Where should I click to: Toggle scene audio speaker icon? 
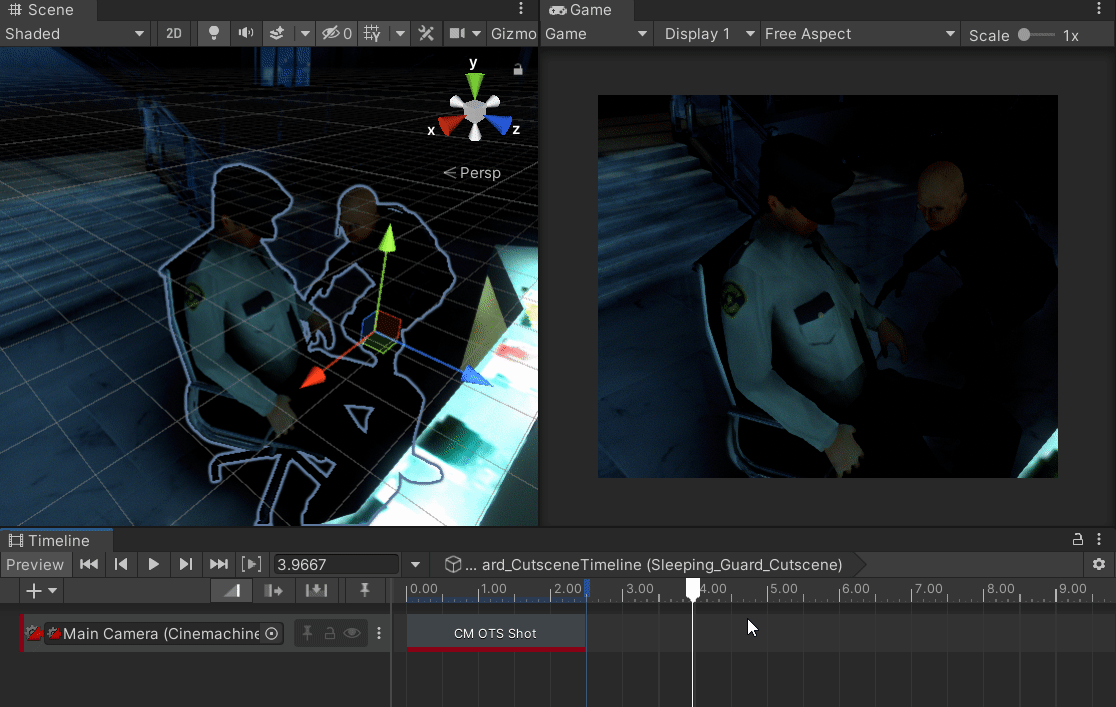(246, 33)
